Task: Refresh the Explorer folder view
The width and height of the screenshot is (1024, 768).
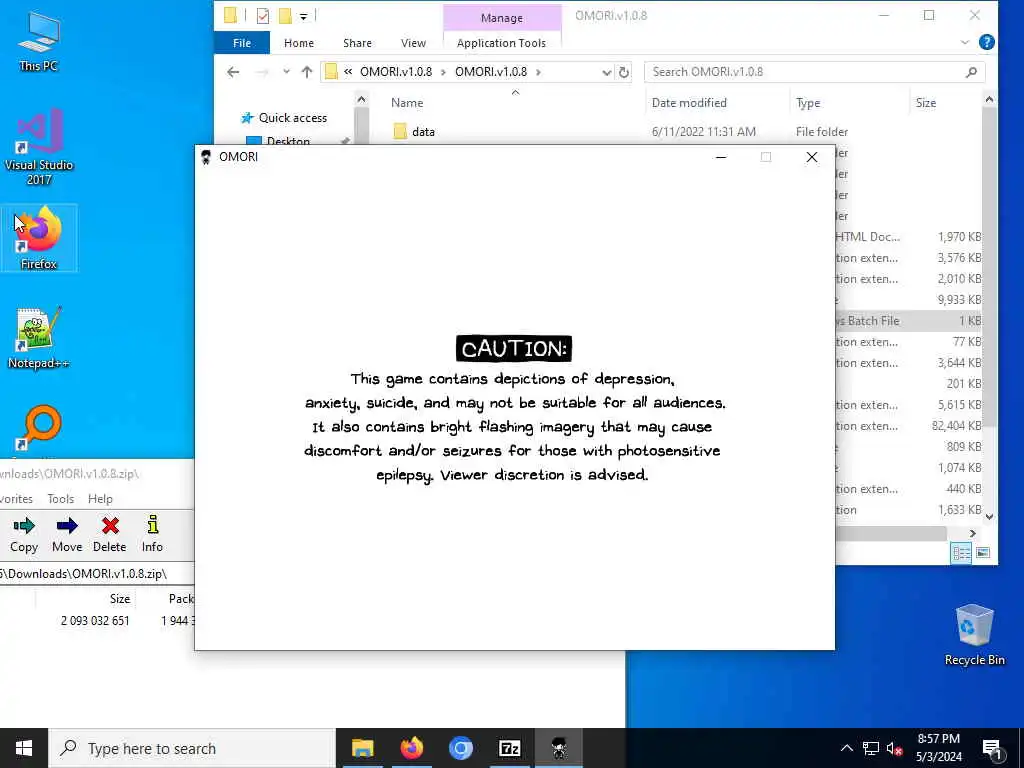Action: tap(624, 72)
